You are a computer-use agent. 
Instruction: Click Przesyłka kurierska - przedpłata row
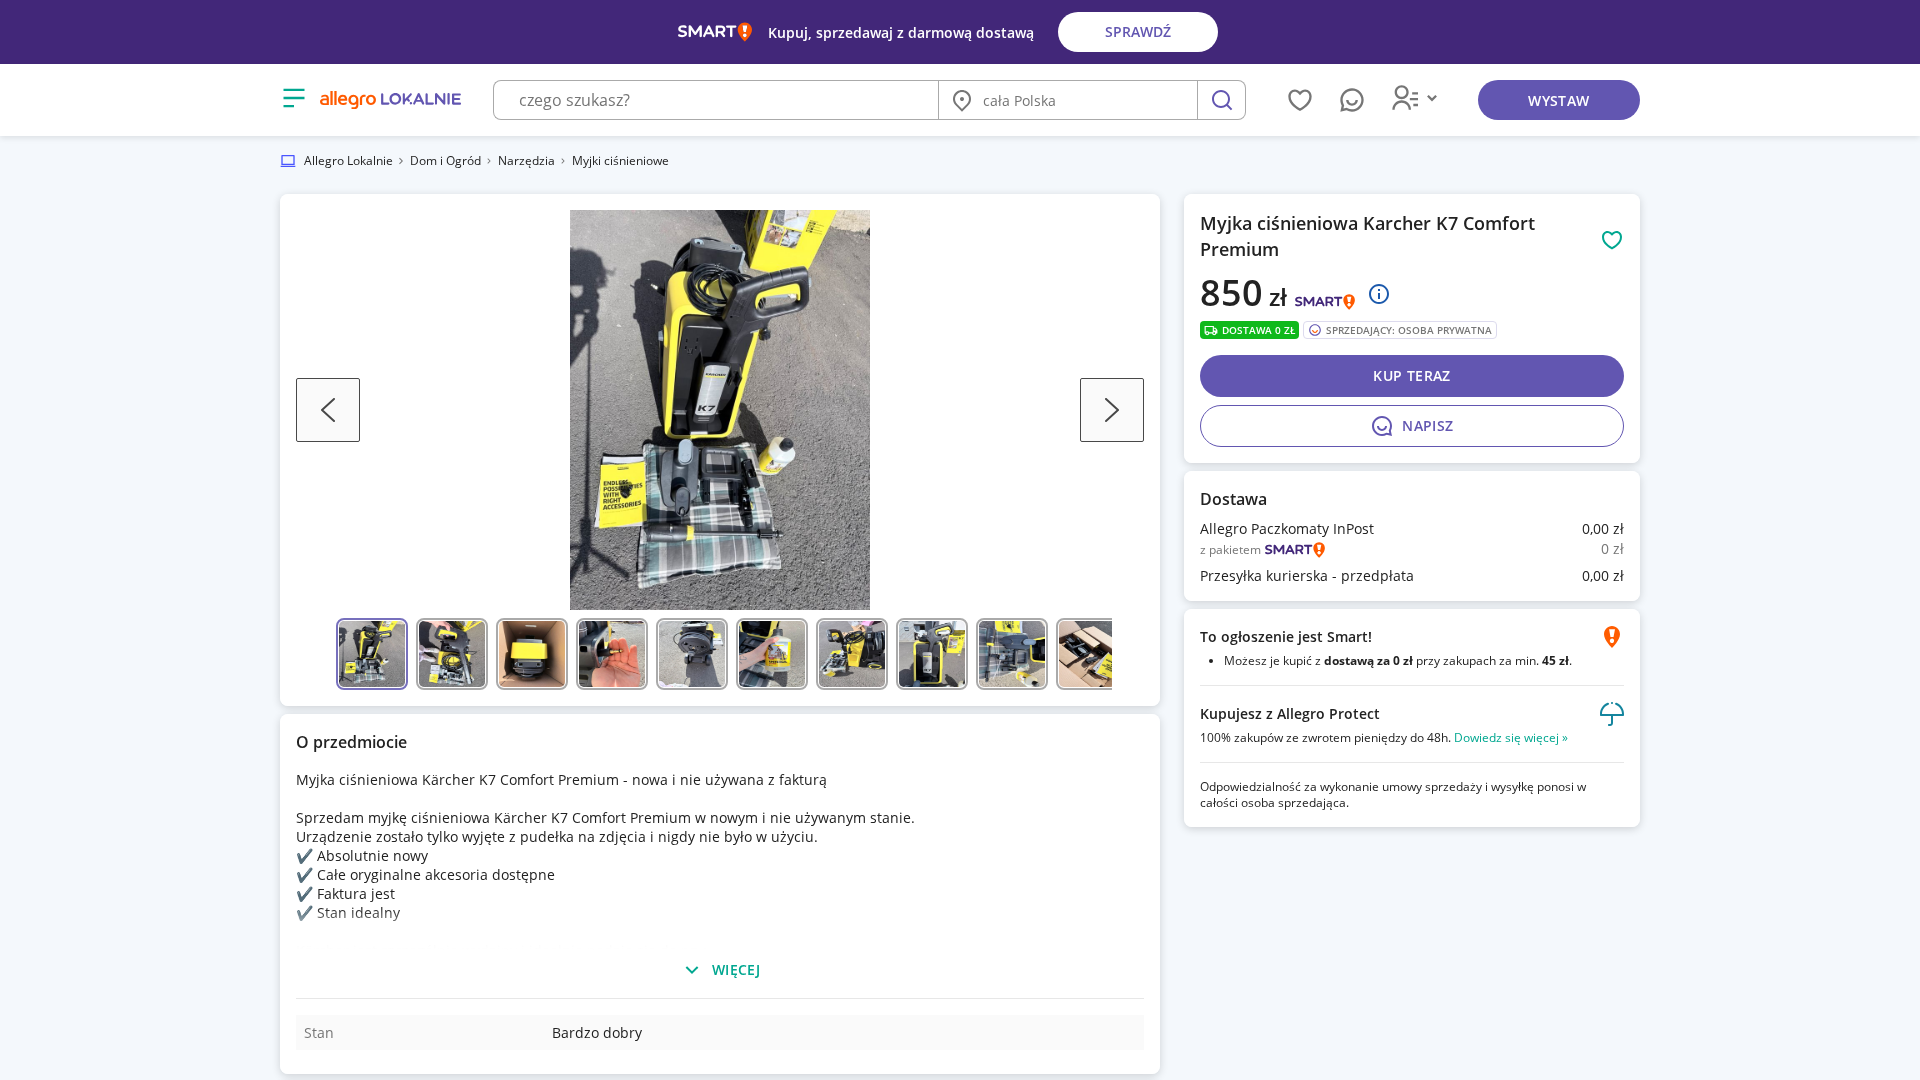click(x=1412, y=576)
